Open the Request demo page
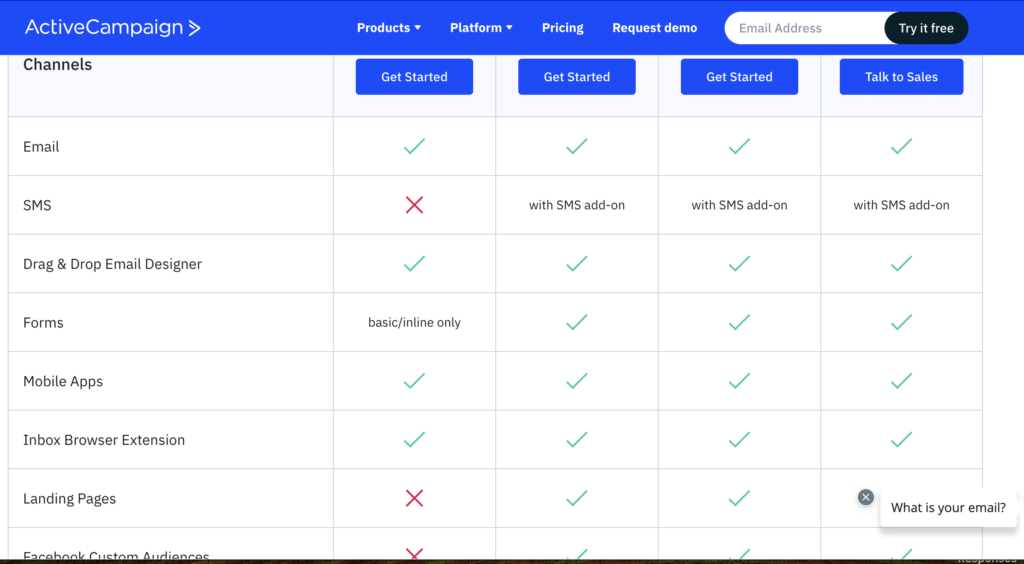1024x564 pixels. [x=654, y=28]
